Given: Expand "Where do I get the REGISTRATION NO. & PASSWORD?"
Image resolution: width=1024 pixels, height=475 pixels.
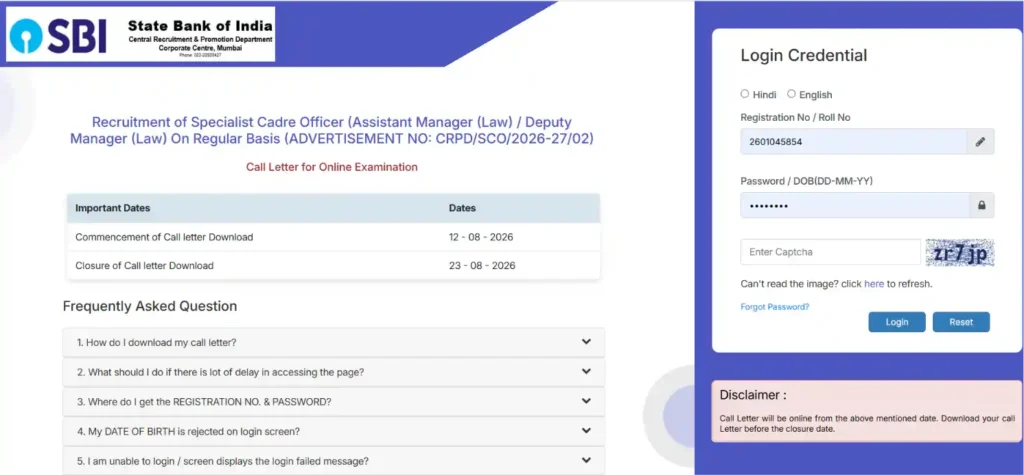Looking at the screenshot, I should 333,402.
